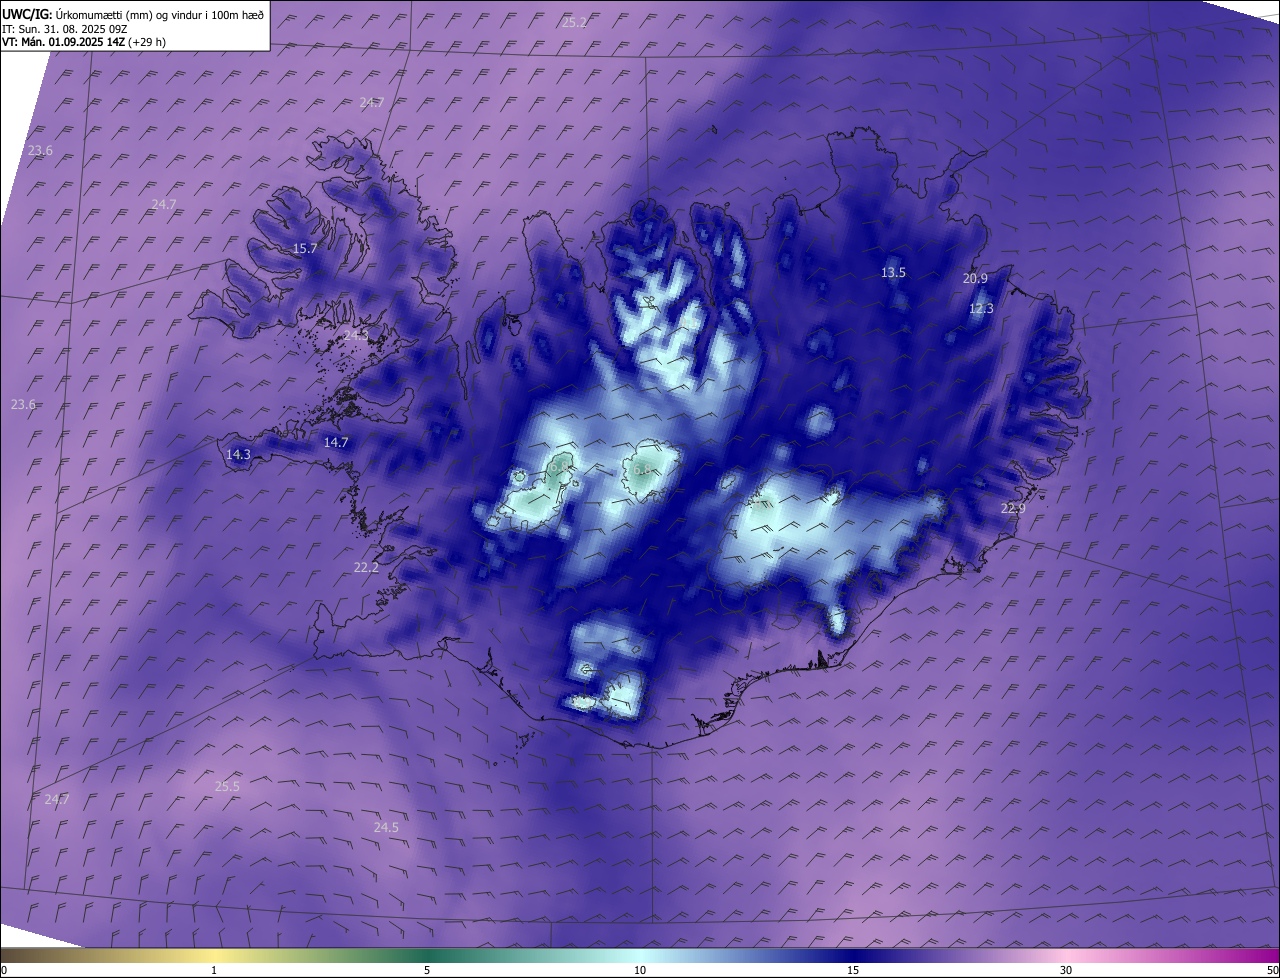Image resolution: width=1280 pixels, height=978 pixels.
Task: Click the 14.7 value label
Action: pyautogui.click(x=336, y=442)
